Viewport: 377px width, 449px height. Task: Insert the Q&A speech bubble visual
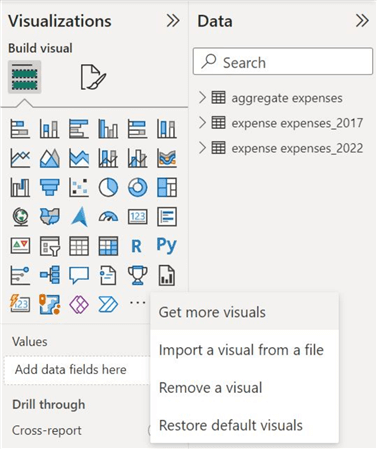(79, 275)
